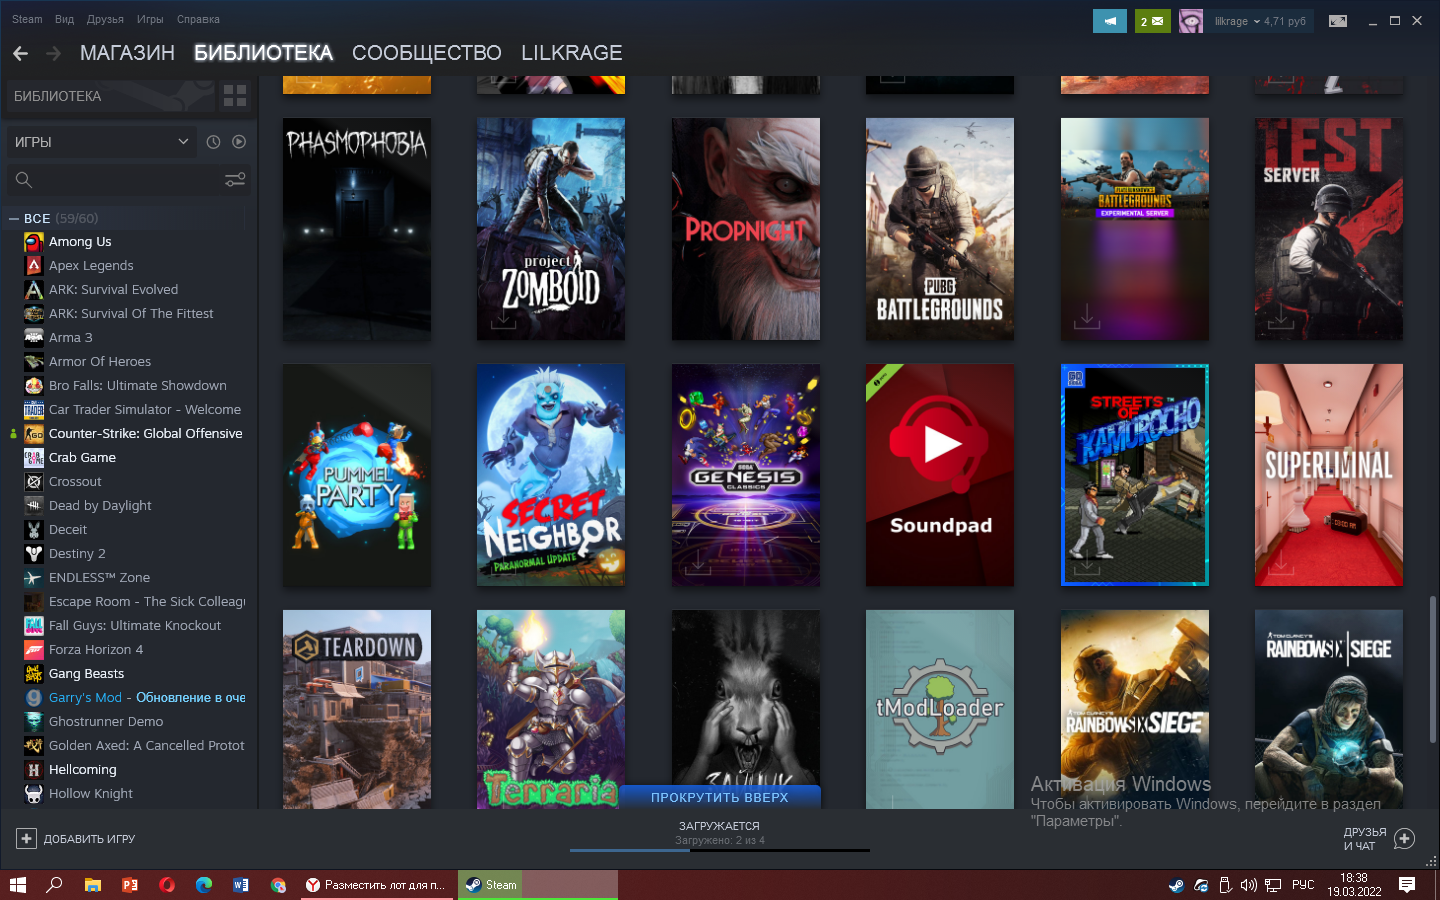
Task: Open Soundpad cover
Action: coord(940,475)
